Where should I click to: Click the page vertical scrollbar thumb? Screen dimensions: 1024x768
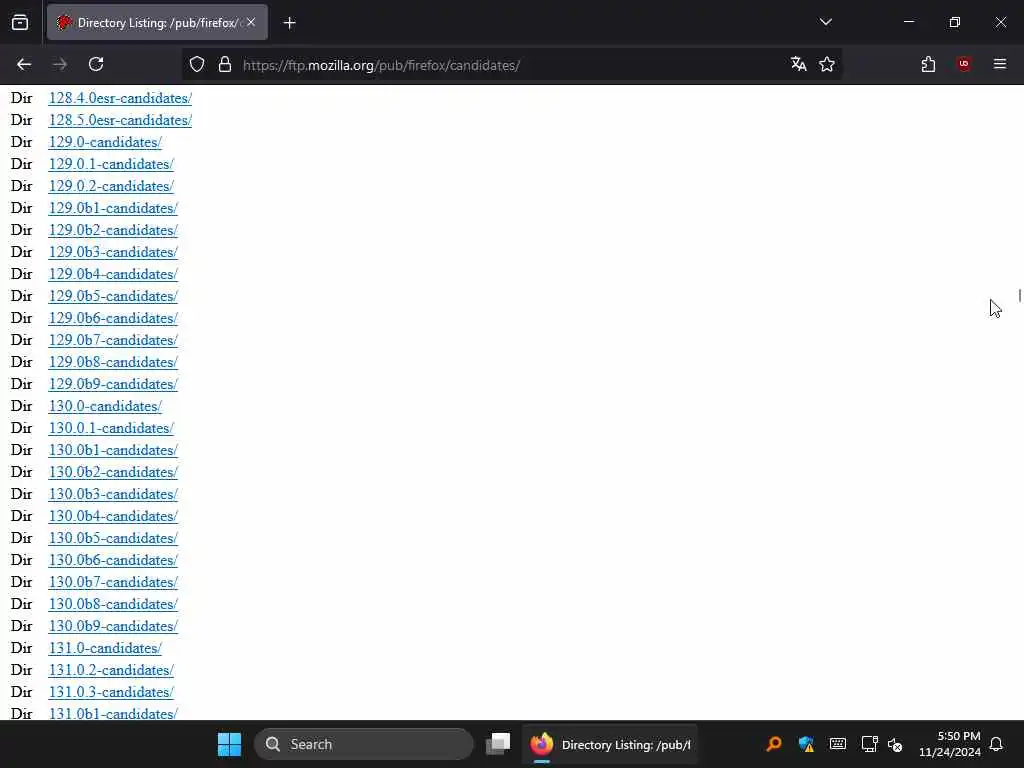[1019, 296]
